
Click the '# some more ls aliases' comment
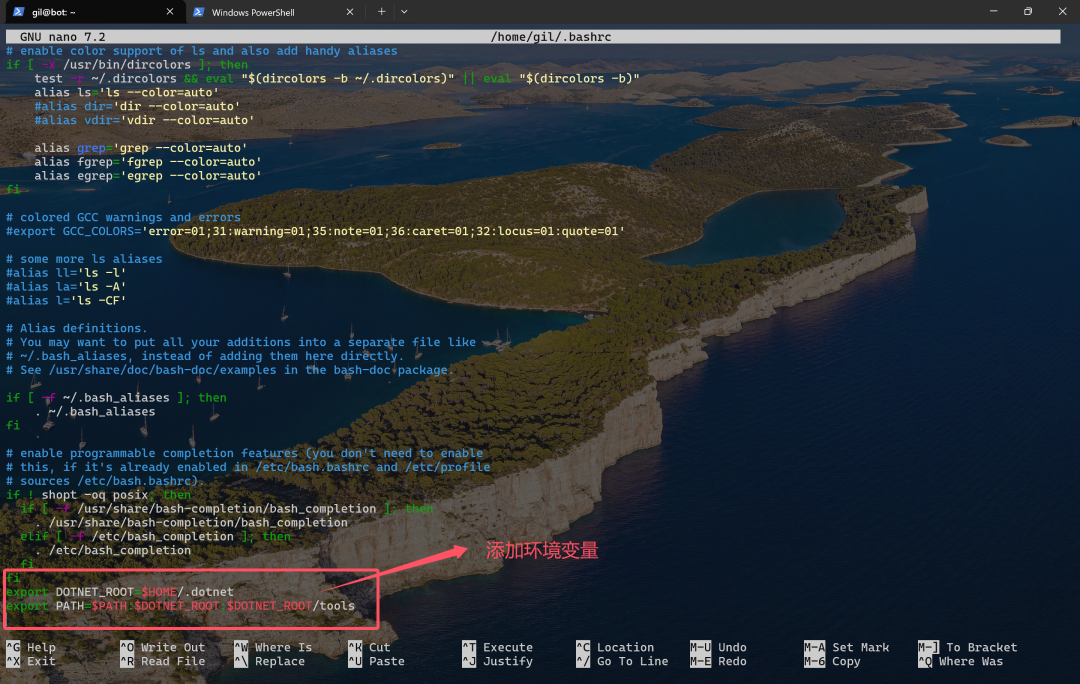point(84,259)
